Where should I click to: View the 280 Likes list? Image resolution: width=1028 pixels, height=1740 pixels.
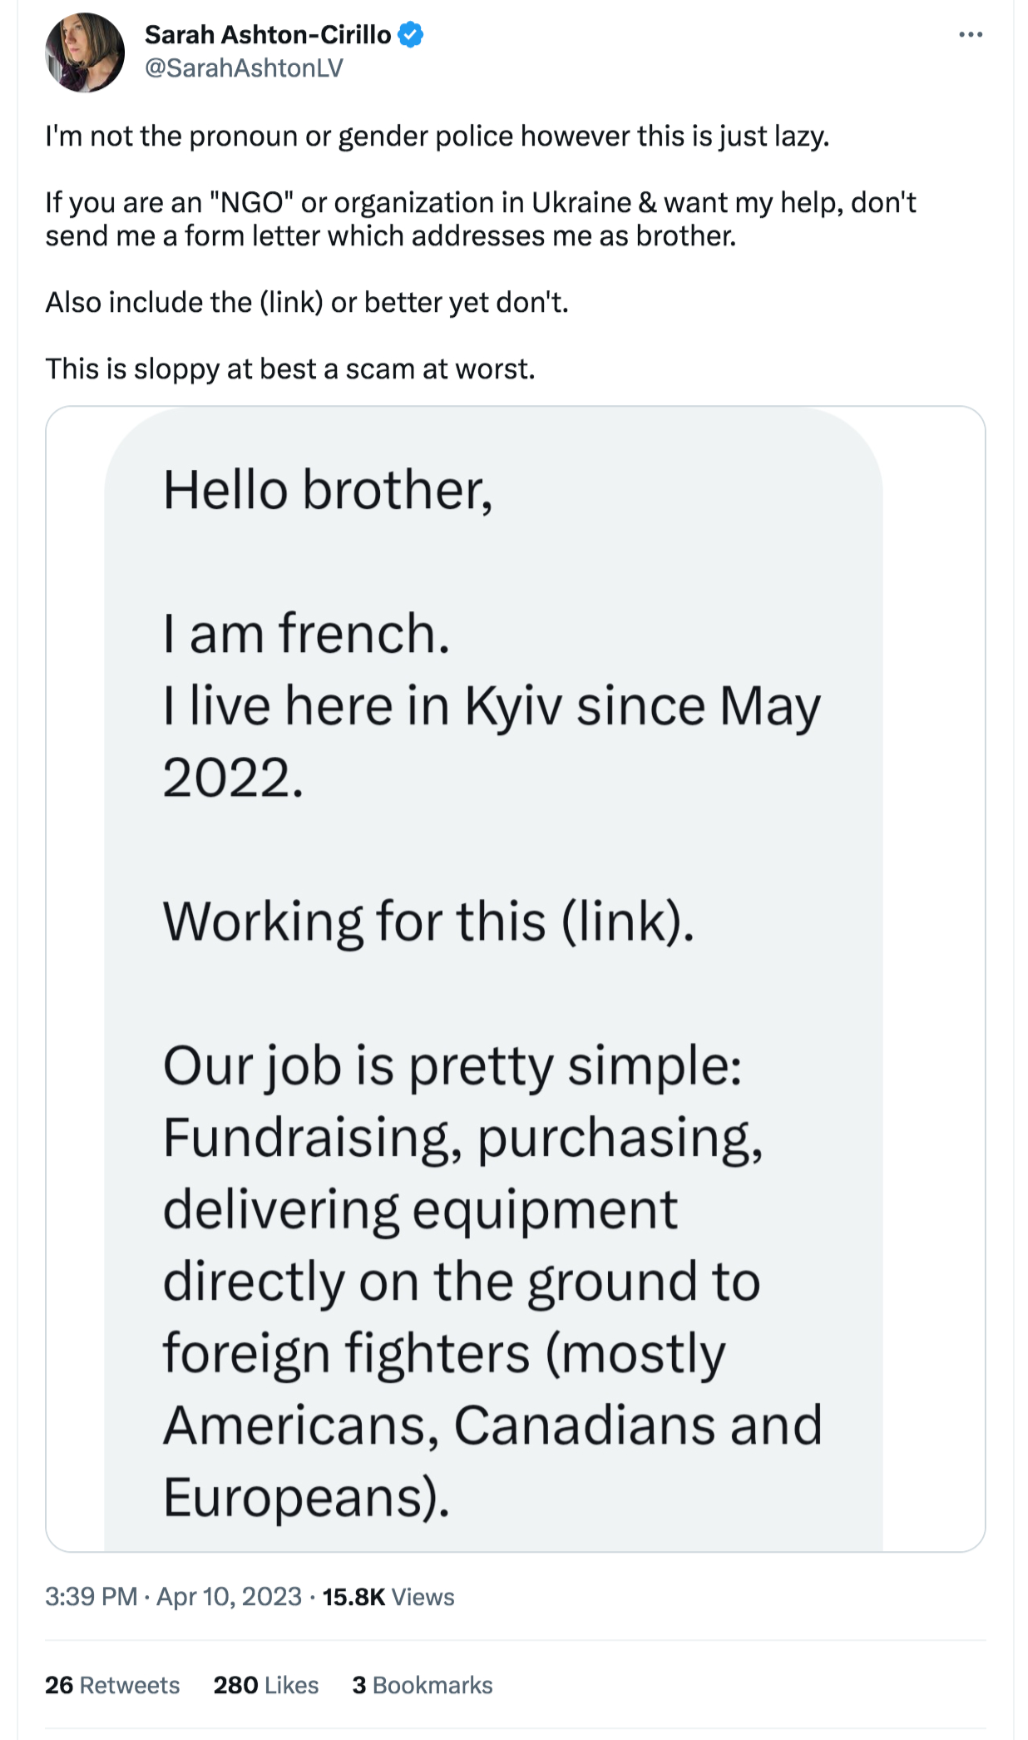(x=266, y=1685)
